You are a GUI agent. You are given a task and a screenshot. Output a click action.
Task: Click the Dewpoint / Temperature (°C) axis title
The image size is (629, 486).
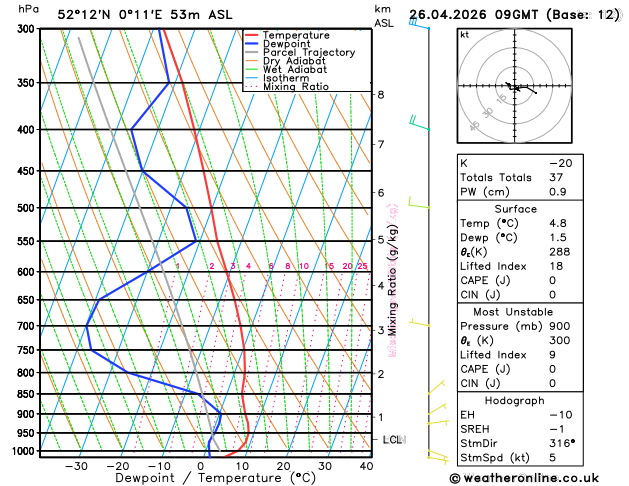(215, 478)
